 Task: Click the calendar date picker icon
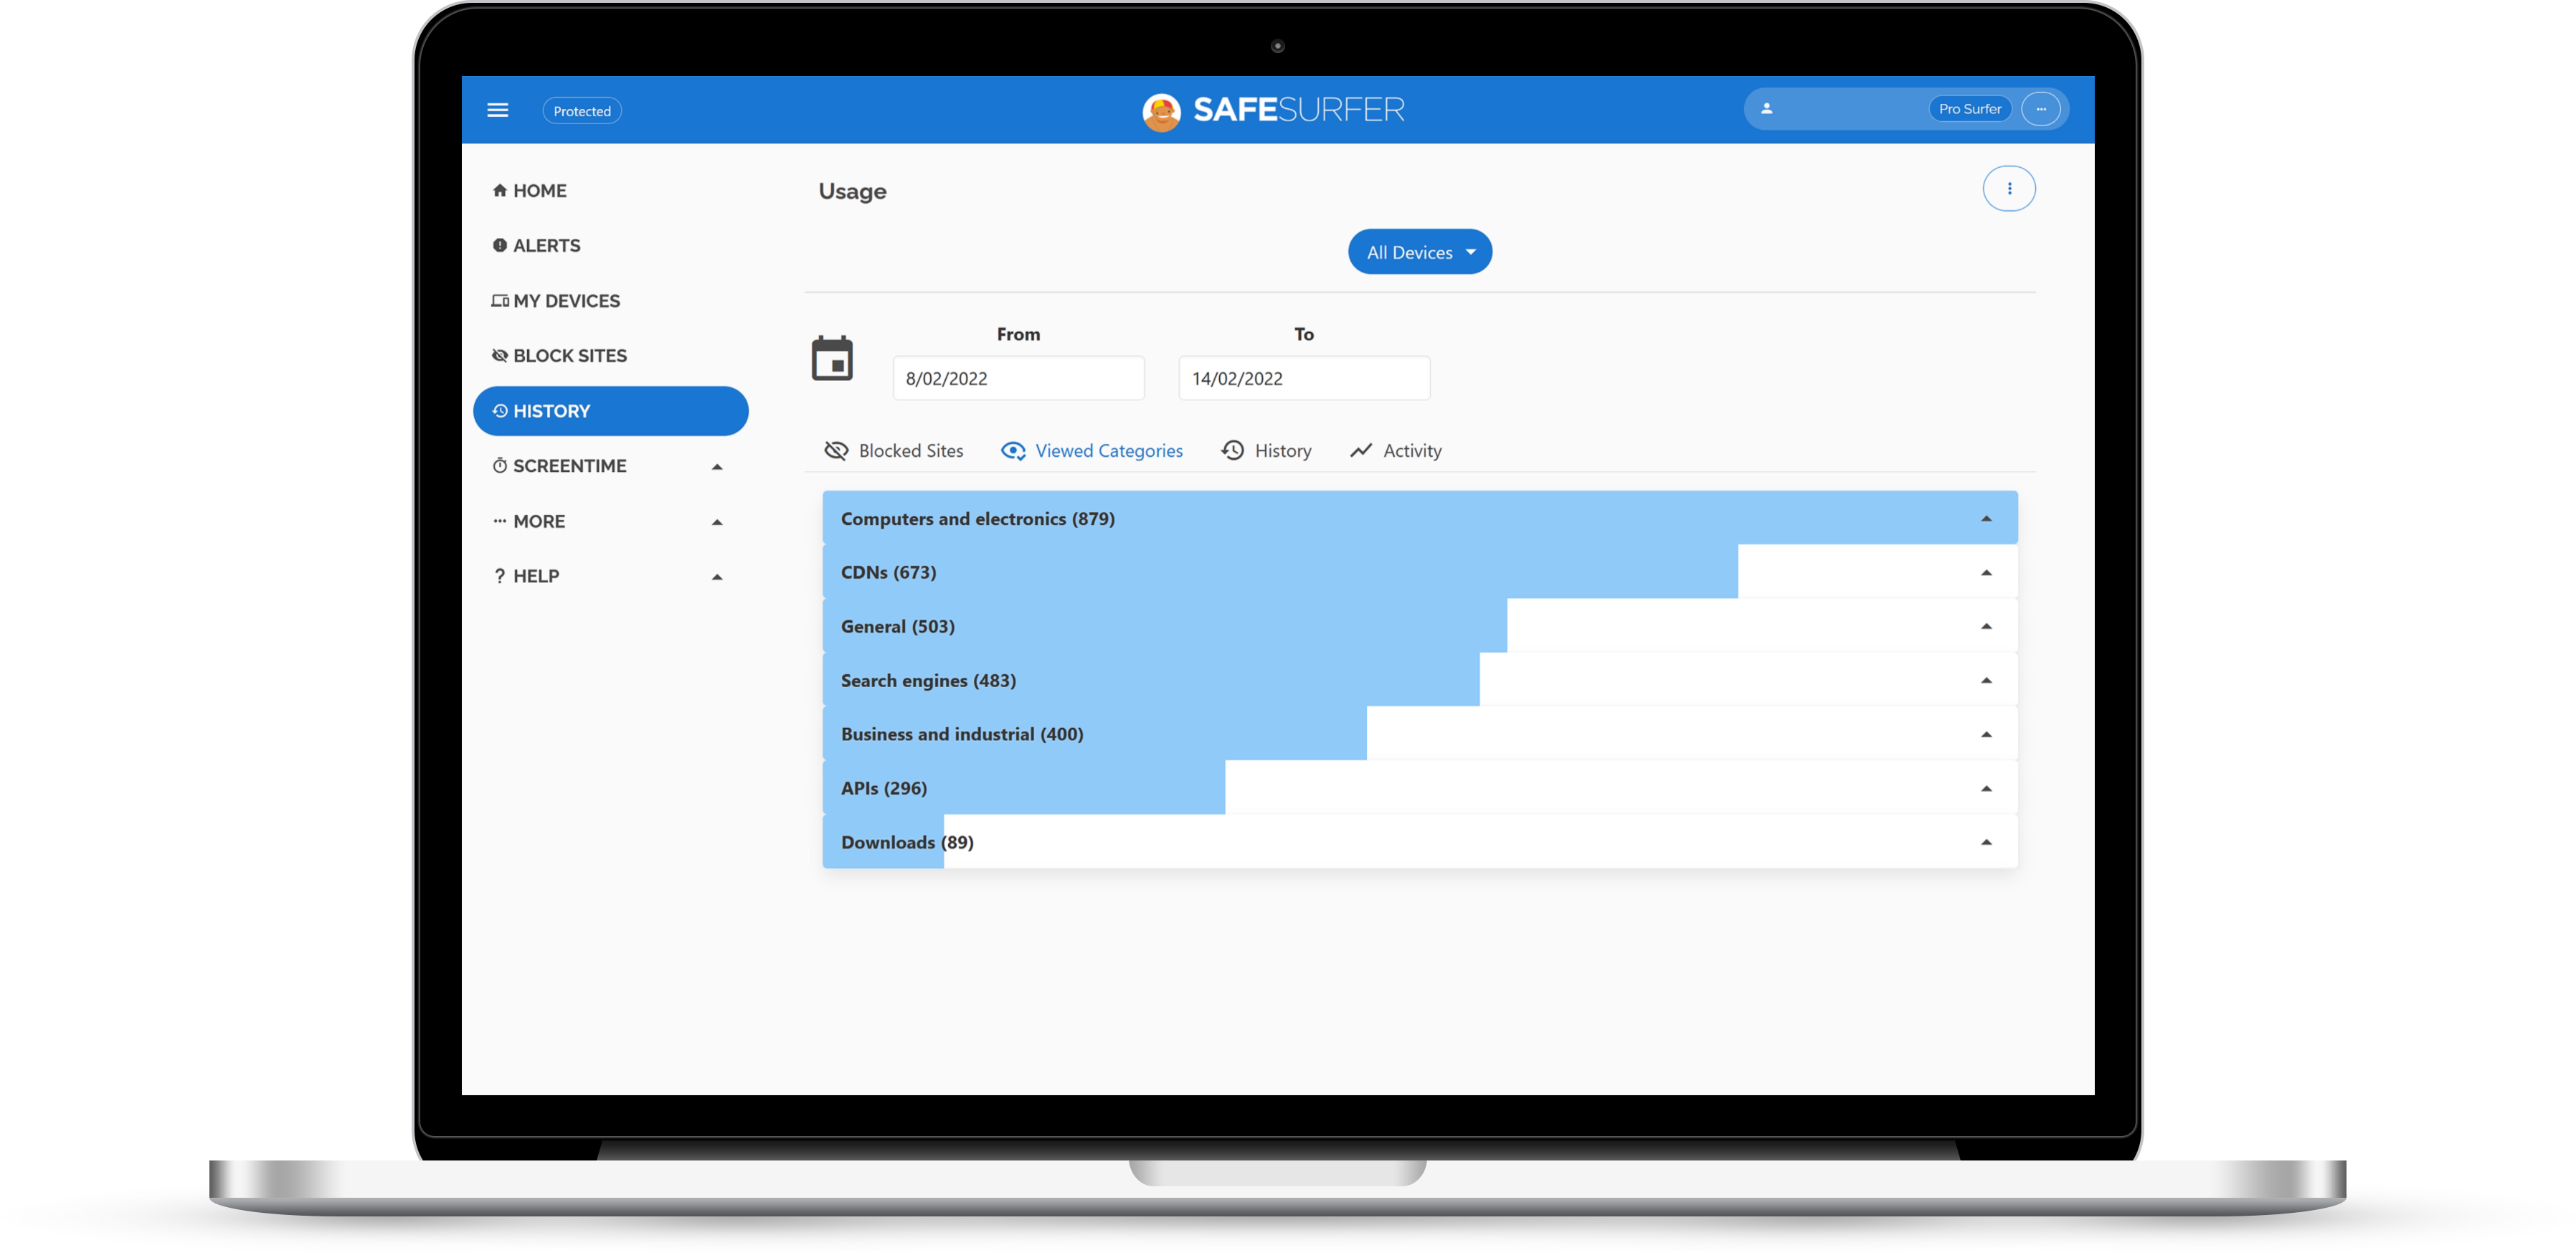(833, 356)
